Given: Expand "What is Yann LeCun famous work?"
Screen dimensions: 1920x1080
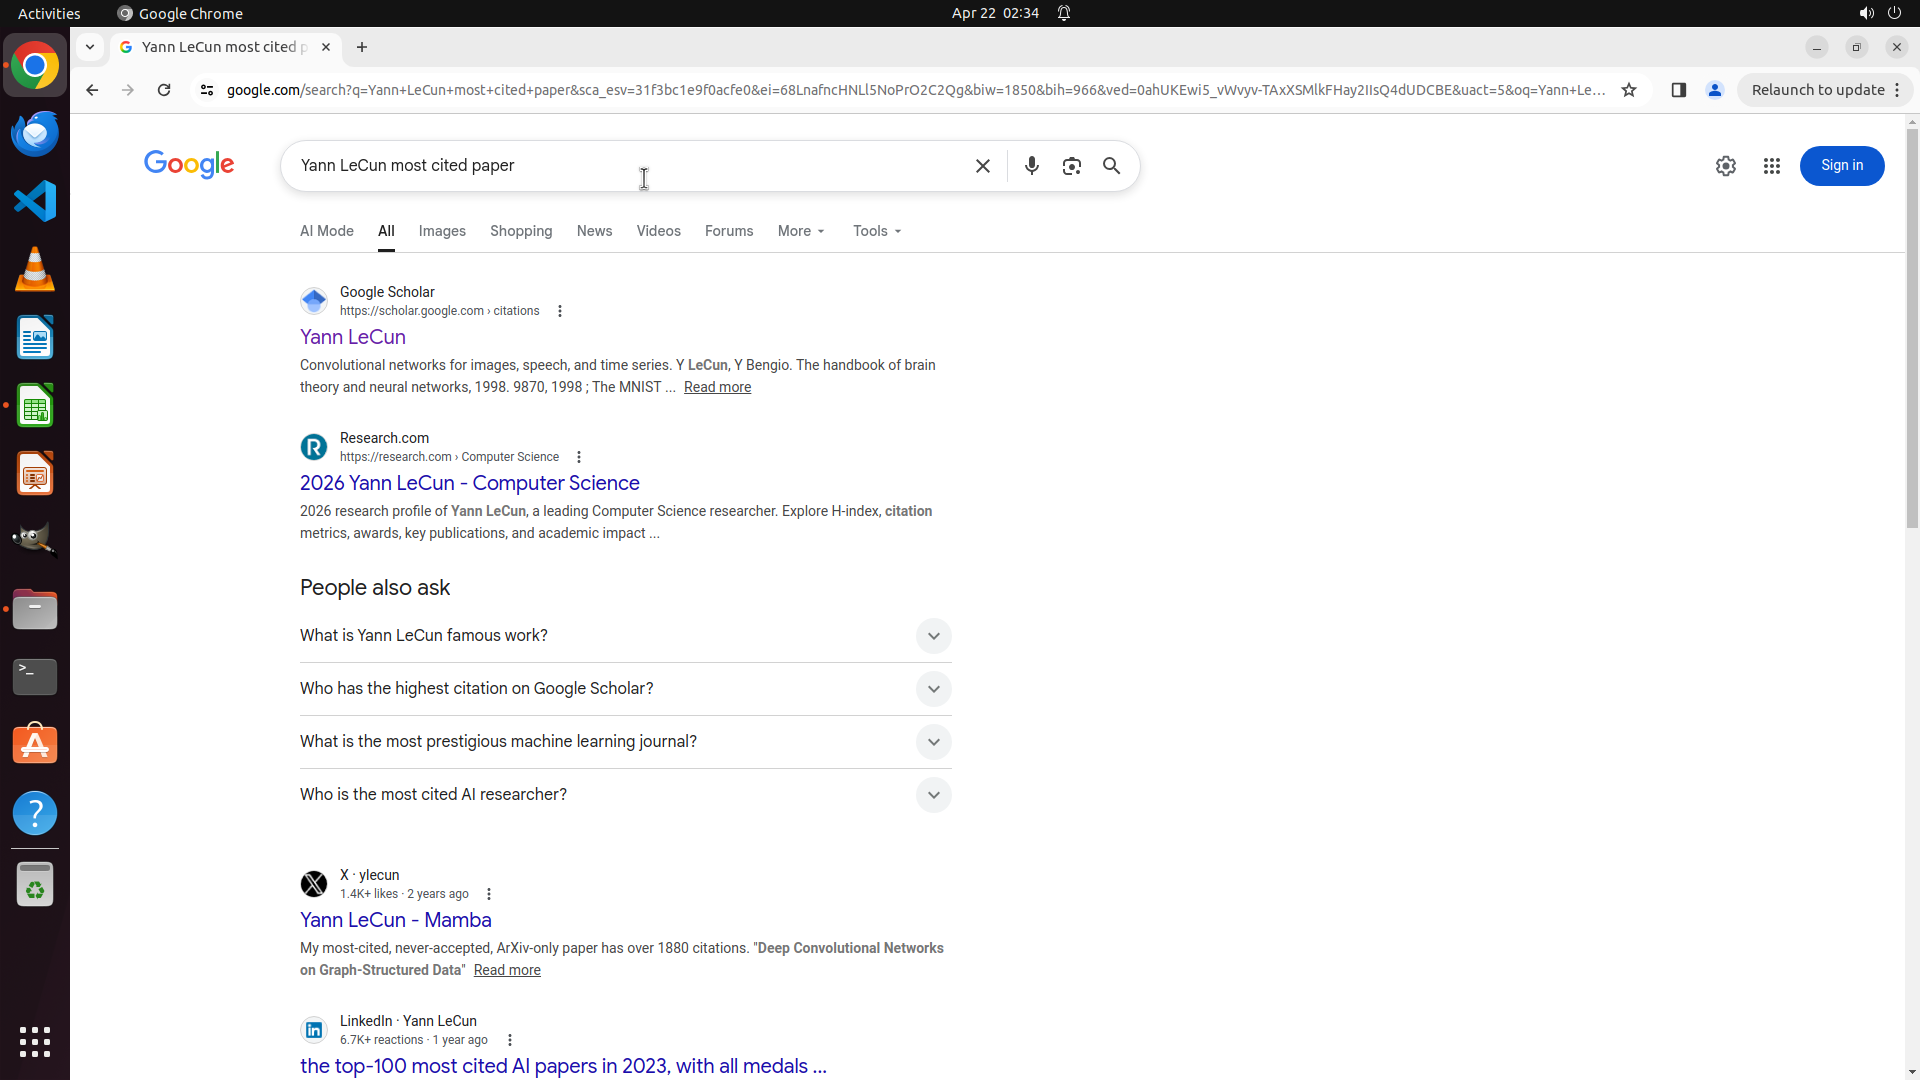Looking at the screenshot, I should pos(932,636).
